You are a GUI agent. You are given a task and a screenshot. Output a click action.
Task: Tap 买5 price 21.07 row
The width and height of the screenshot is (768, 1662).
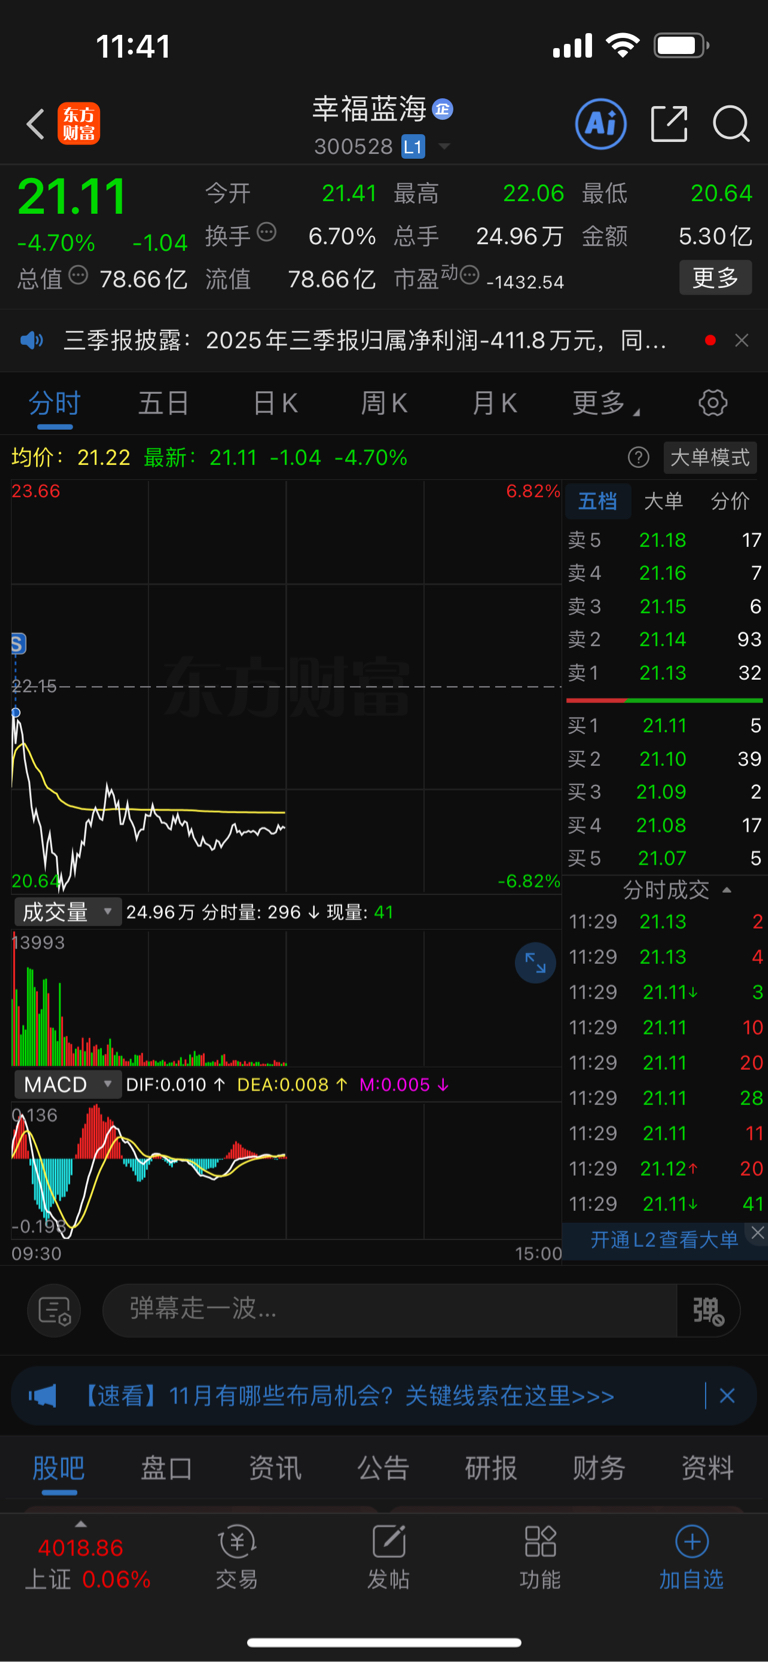click(x=664, y=858)
